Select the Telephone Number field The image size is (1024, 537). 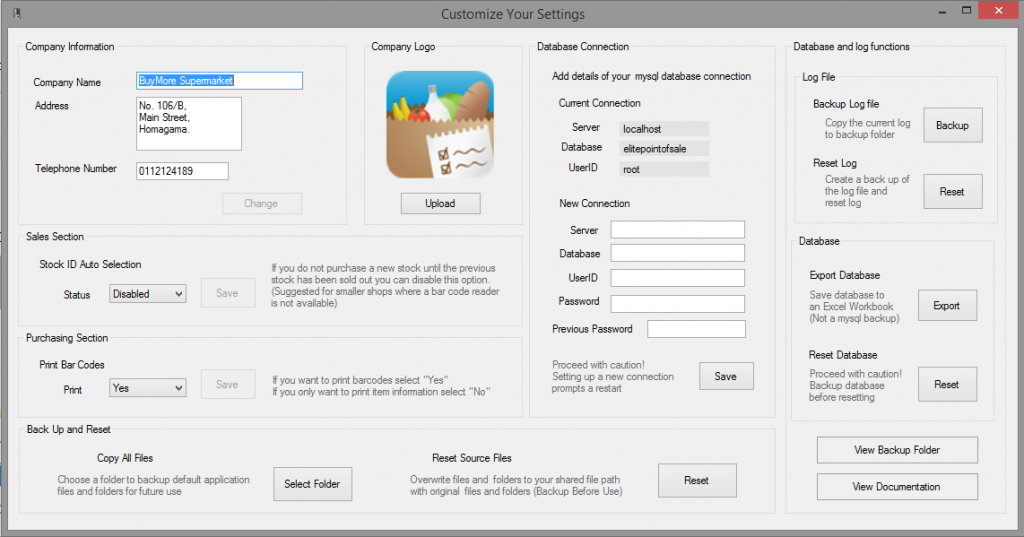182,171
